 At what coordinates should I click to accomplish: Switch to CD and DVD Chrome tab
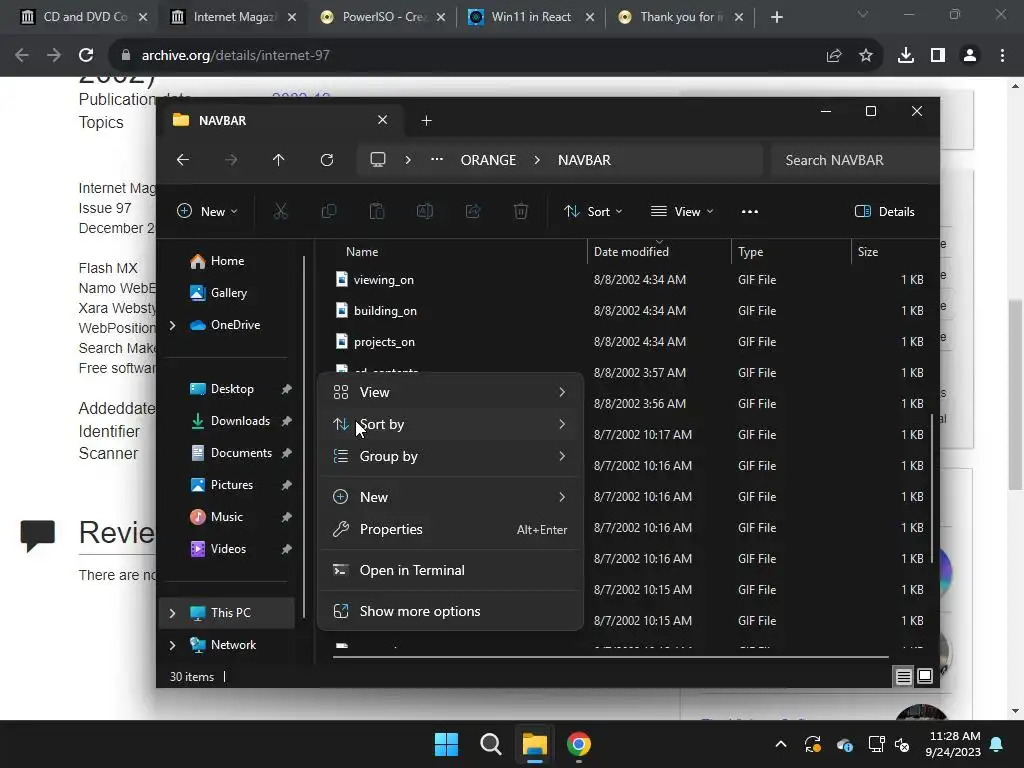point(84,17)
